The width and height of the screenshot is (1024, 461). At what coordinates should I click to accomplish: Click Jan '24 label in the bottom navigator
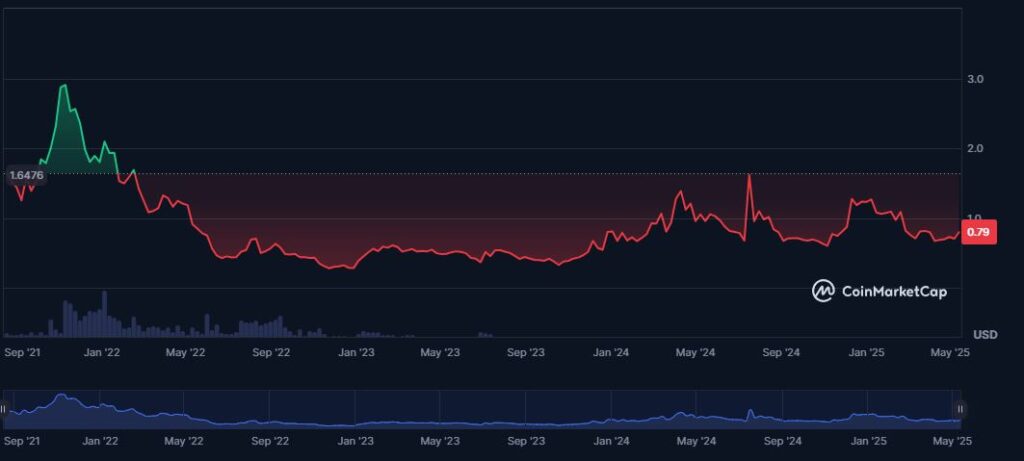point(611,440)
